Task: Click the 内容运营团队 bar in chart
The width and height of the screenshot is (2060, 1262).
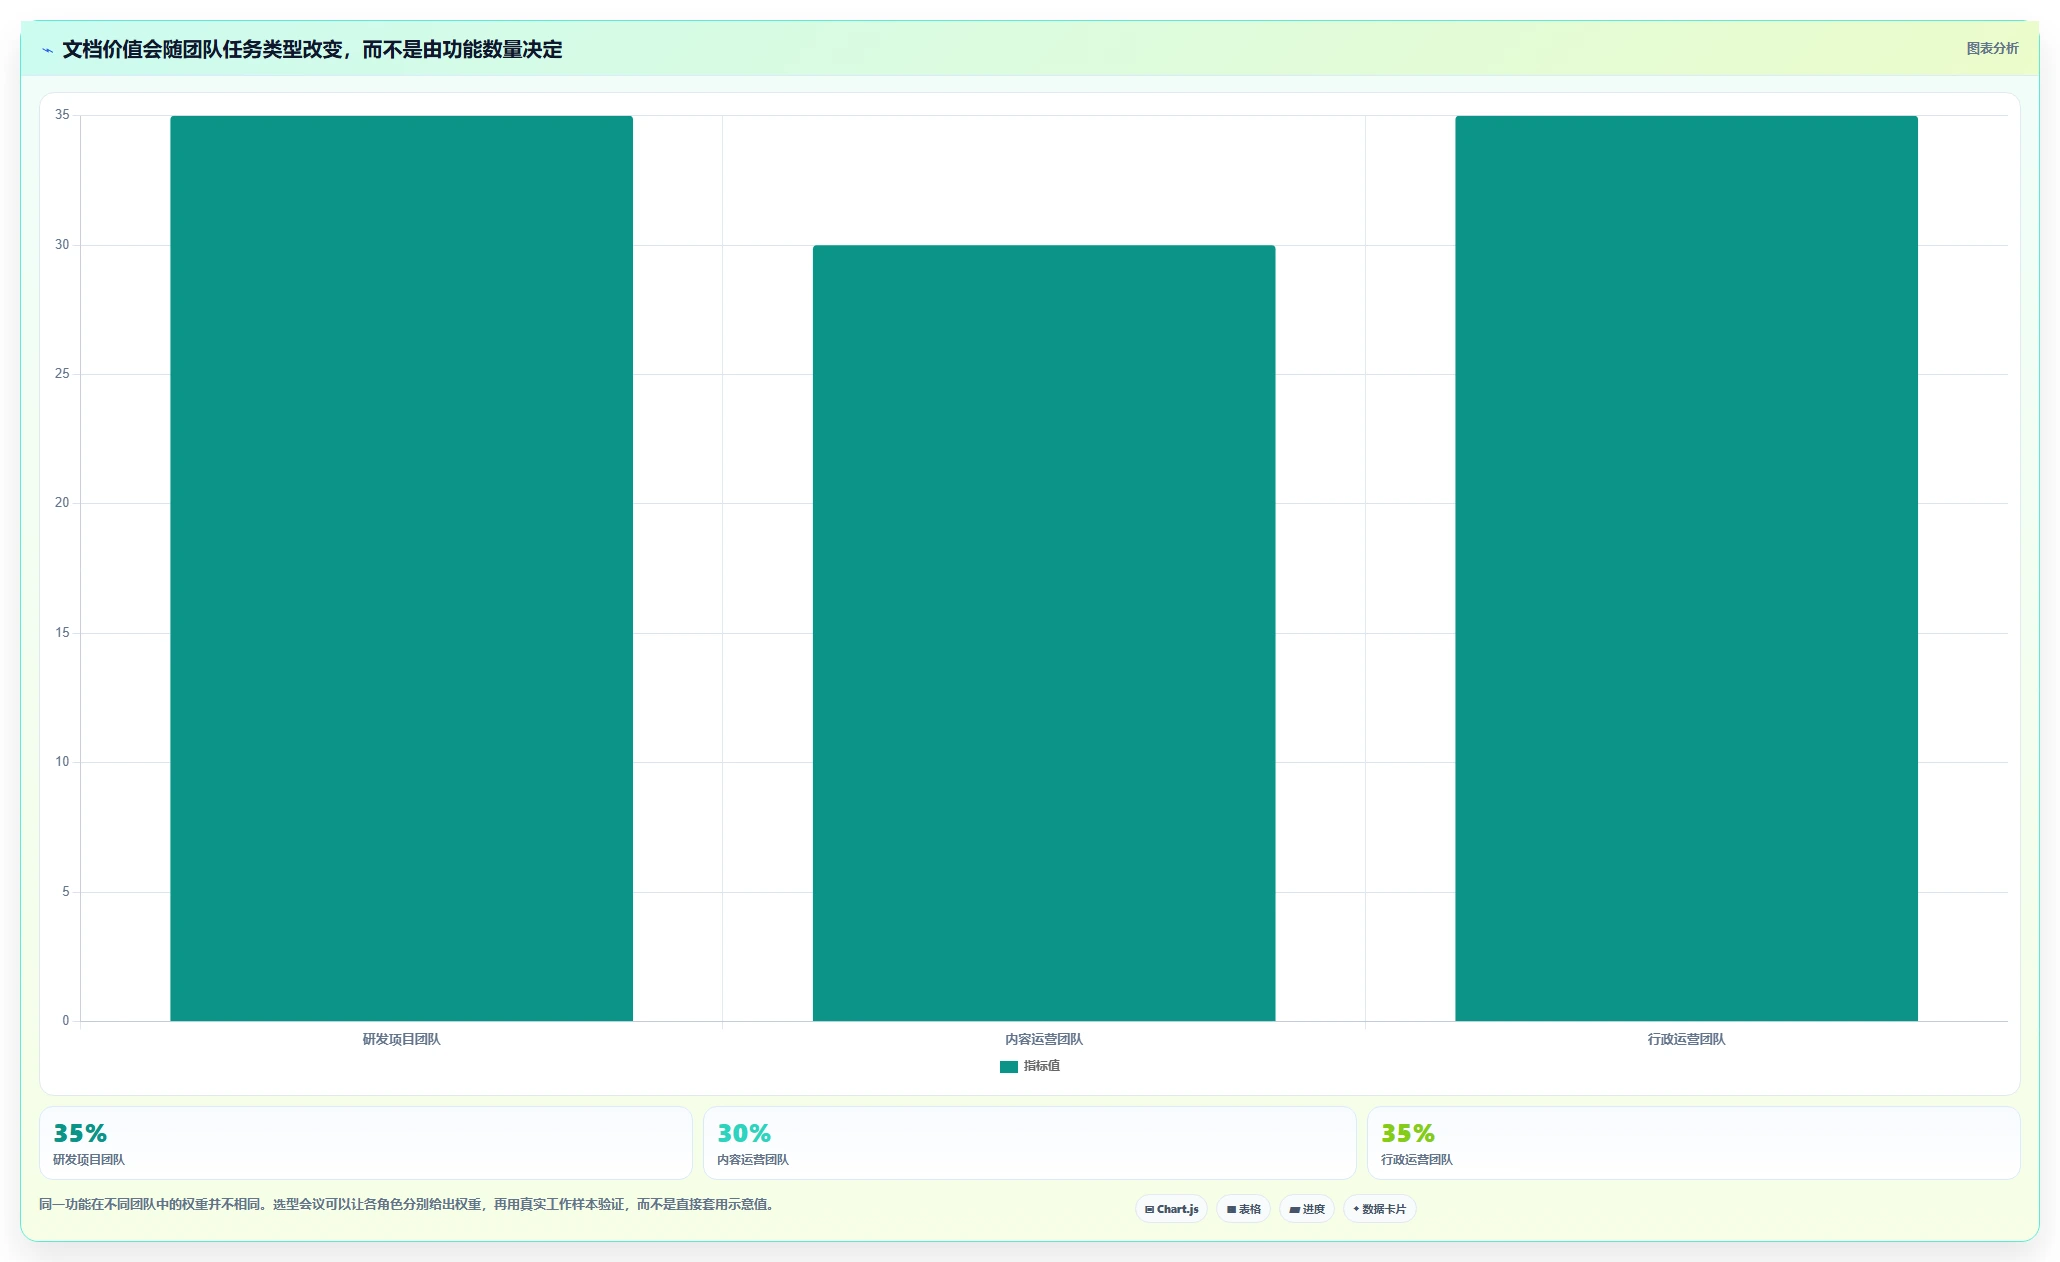Action: click(1044, 633)
